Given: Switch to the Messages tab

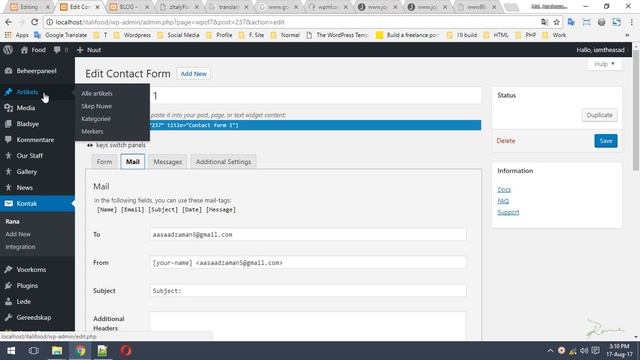Looking at the screenshot, I should click(x=168, y=162).
